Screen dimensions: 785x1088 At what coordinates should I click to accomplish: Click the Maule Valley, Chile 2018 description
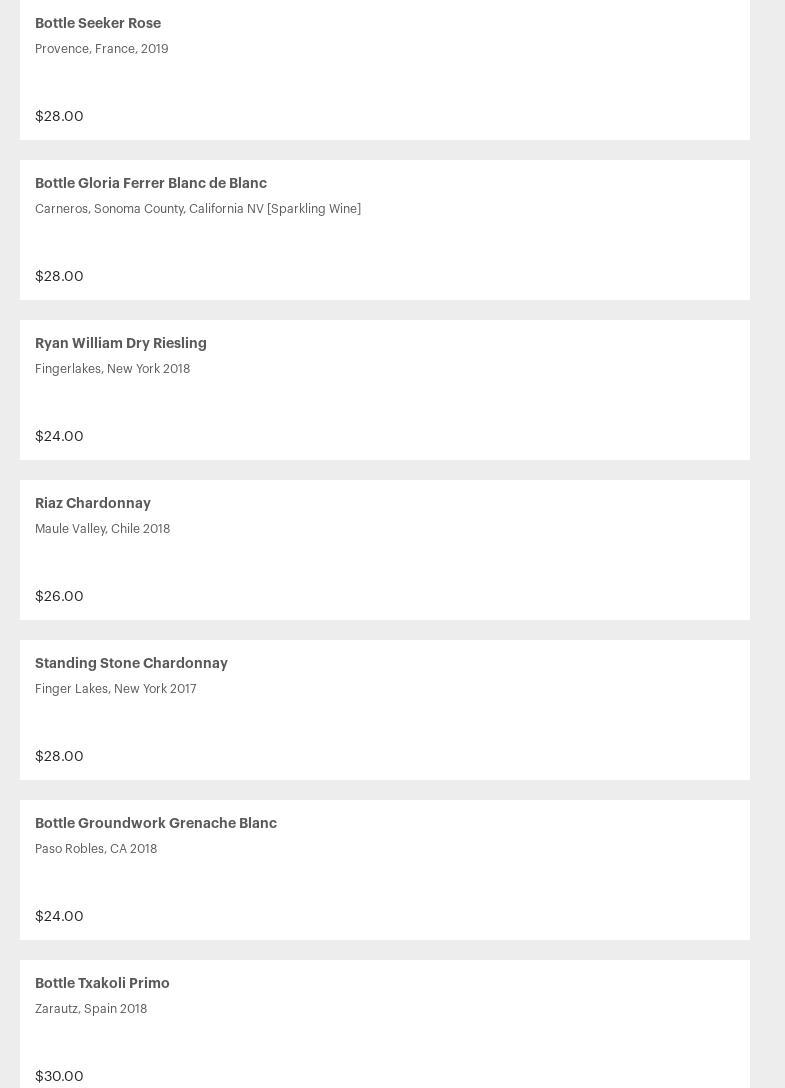pos(102,529)
